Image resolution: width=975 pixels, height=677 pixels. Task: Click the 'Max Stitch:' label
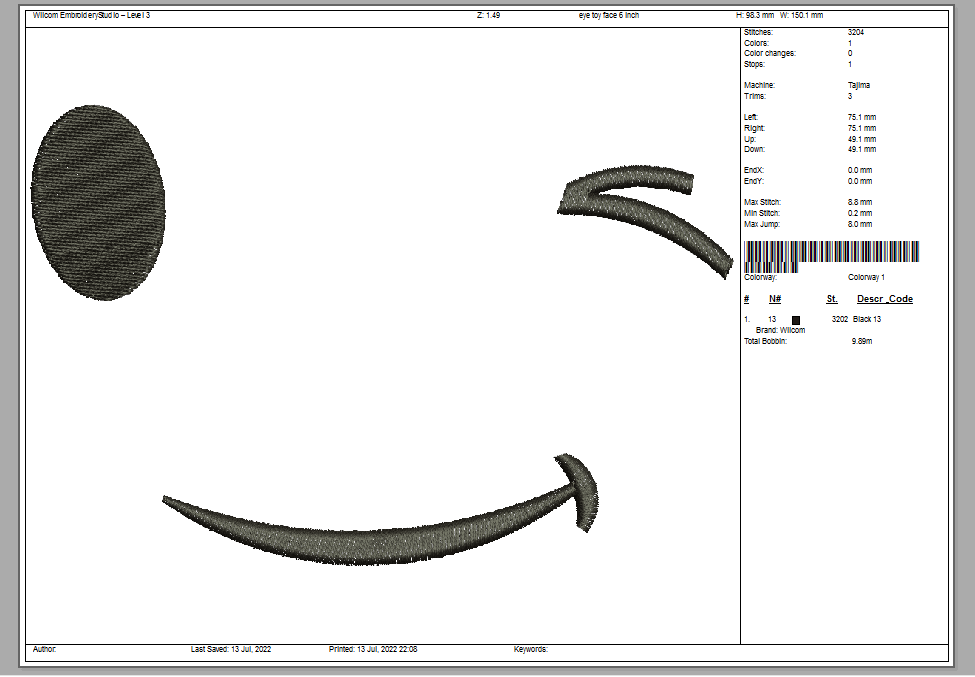(x=762, y=203)
